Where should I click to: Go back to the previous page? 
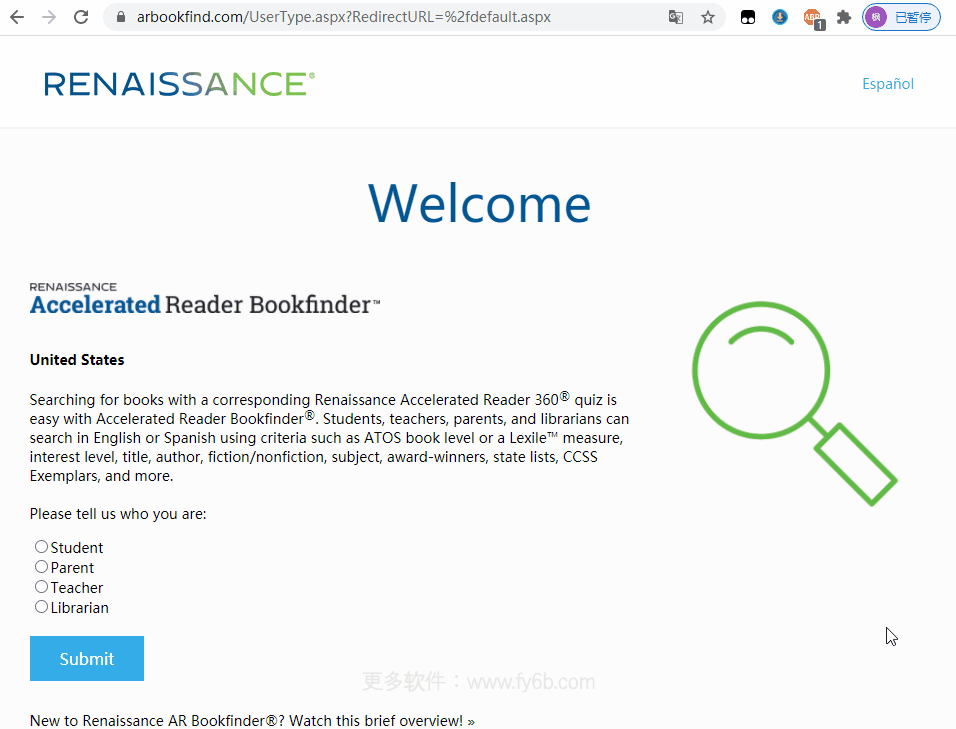pyautogui.click(x=17, y=17)
